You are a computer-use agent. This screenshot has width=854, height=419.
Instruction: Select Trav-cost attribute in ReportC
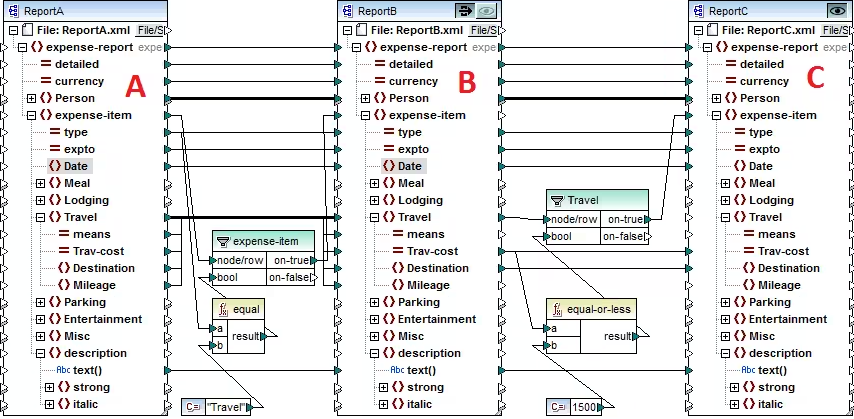[783, 251]
